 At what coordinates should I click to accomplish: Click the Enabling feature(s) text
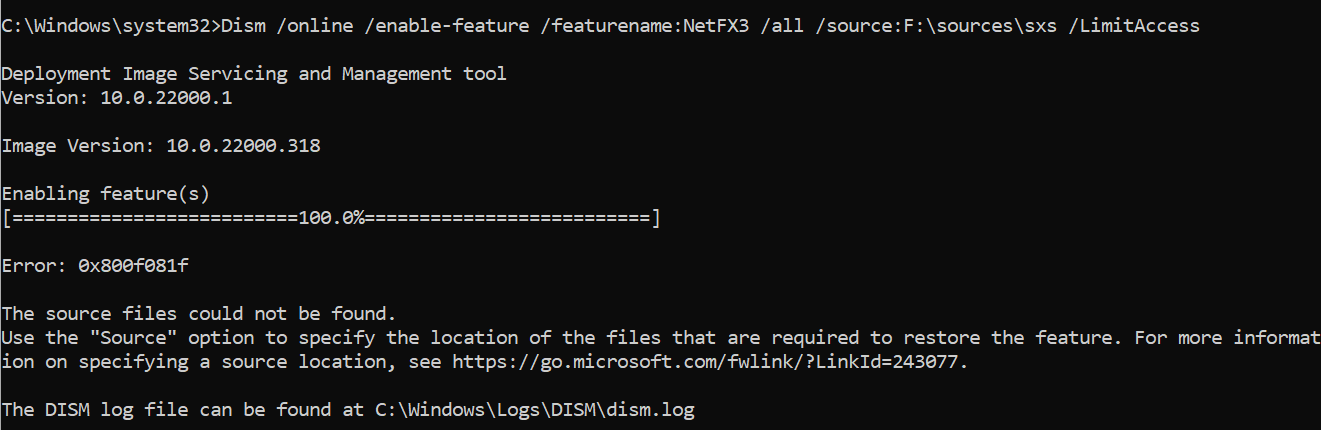[x=106, y=194]
